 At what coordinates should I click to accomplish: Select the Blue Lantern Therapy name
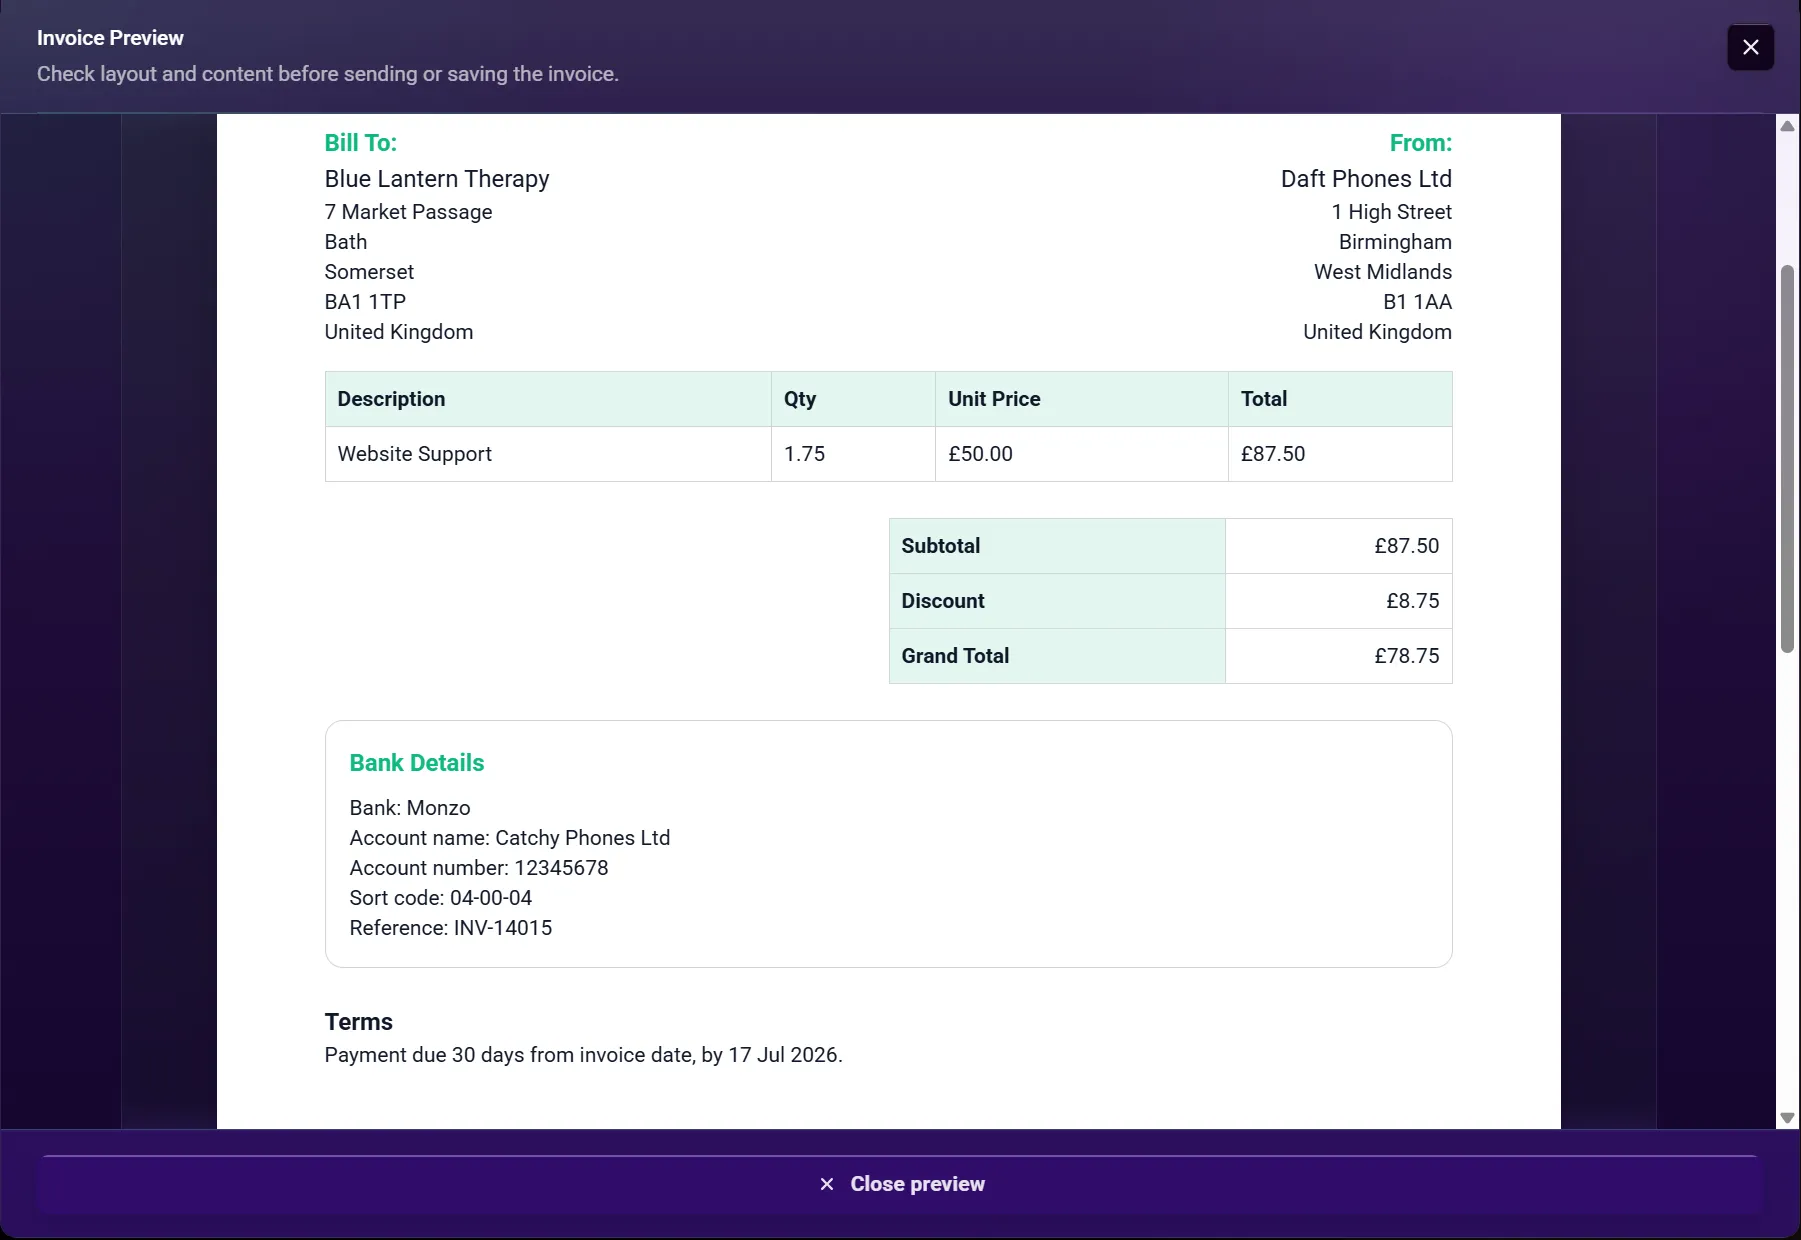(x=437, y=179)
